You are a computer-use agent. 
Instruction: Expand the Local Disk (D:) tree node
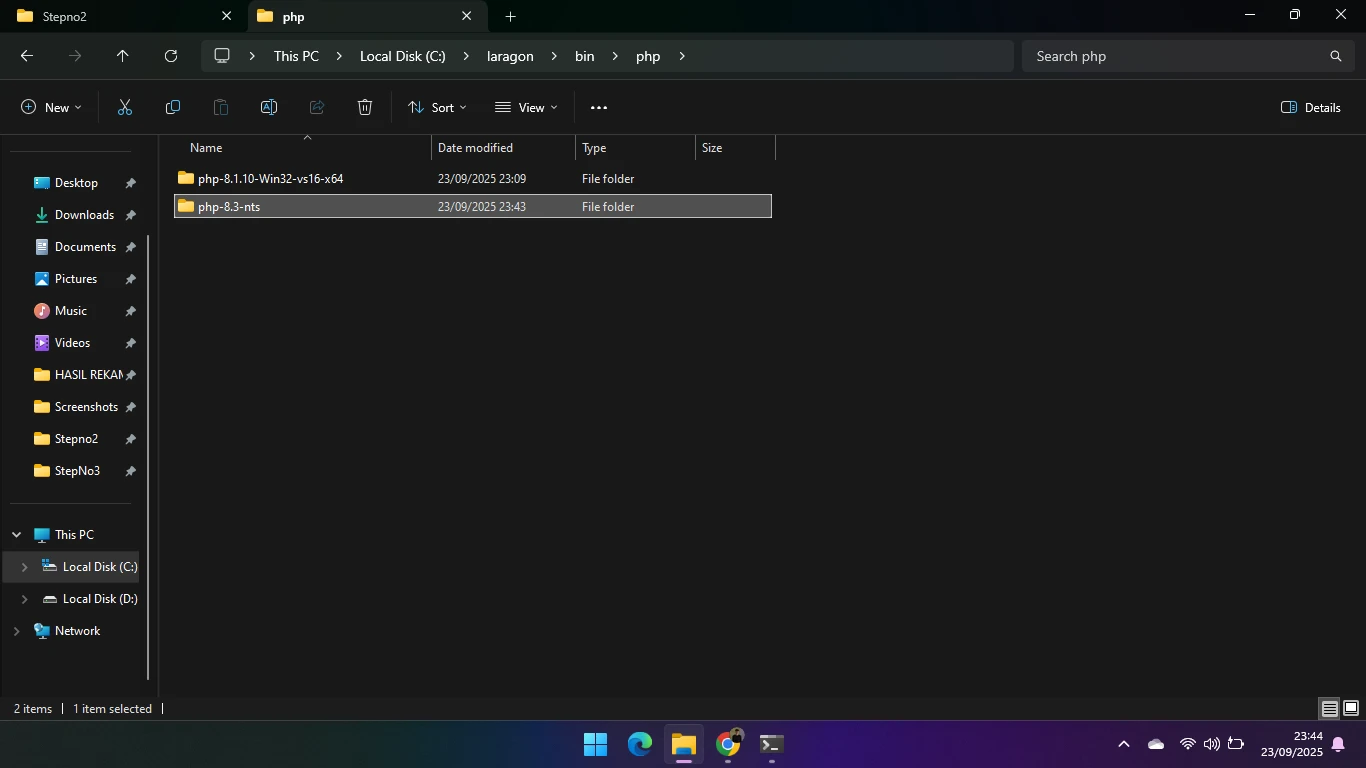pos(24,599)
